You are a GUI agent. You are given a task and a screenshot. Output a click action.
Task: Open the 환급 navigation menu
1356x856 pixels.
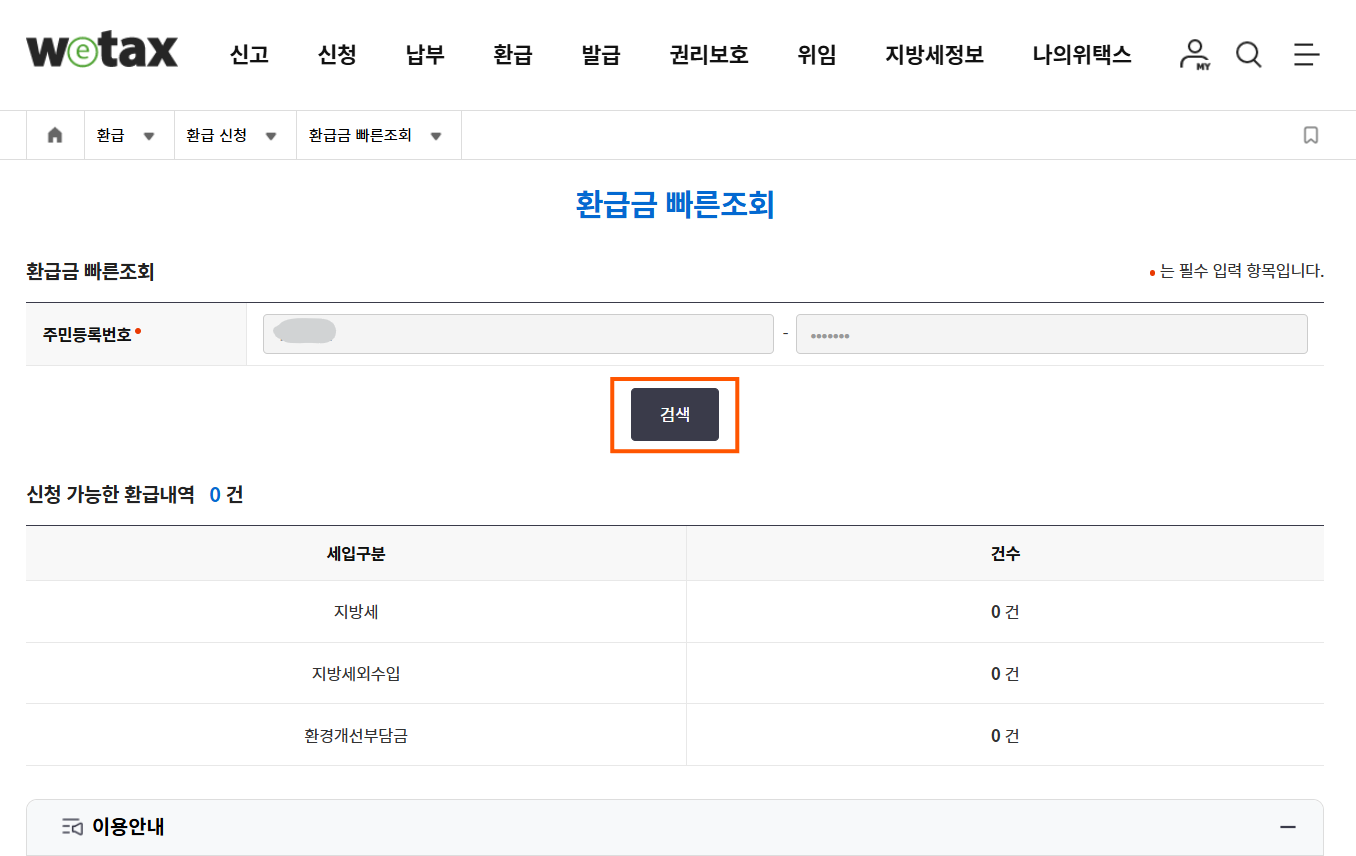[x=512, y=55]
